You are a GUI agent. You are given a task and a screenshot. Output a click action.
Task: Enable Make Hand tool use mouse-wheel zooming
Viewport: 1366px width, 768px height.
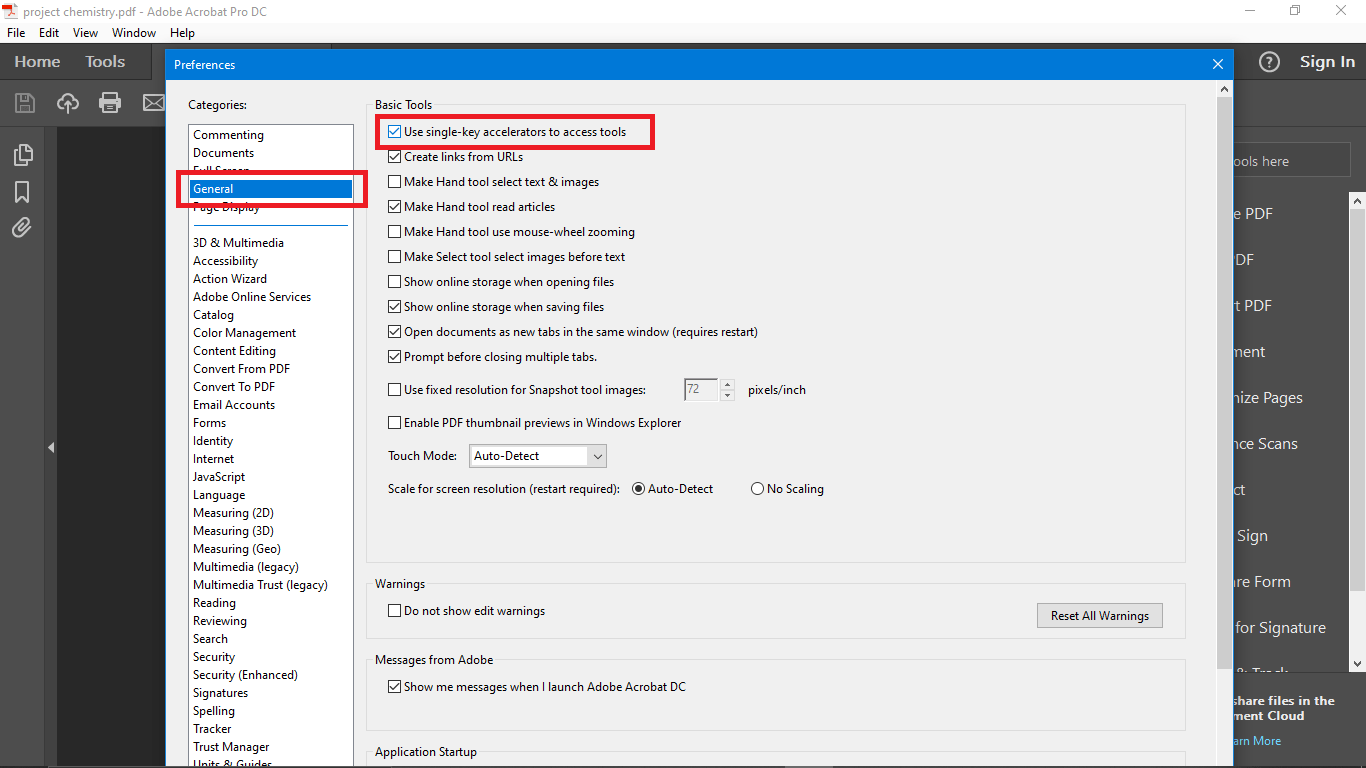pyautogui.click(x=394, y=232)
